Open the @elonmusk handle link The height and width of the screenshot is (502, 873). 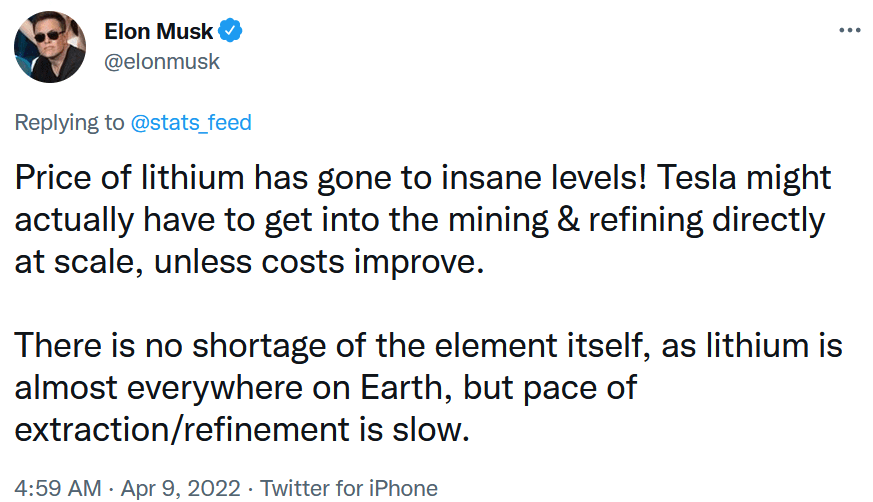coord(162,62)
